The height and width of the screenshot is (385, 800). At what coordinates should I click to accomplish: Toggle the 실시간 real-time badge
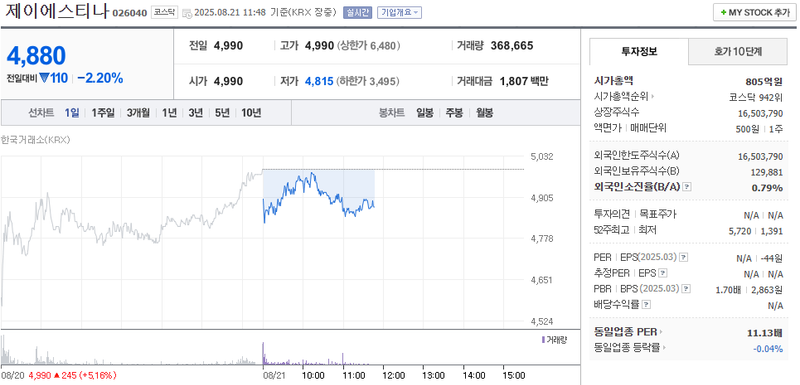358,12
